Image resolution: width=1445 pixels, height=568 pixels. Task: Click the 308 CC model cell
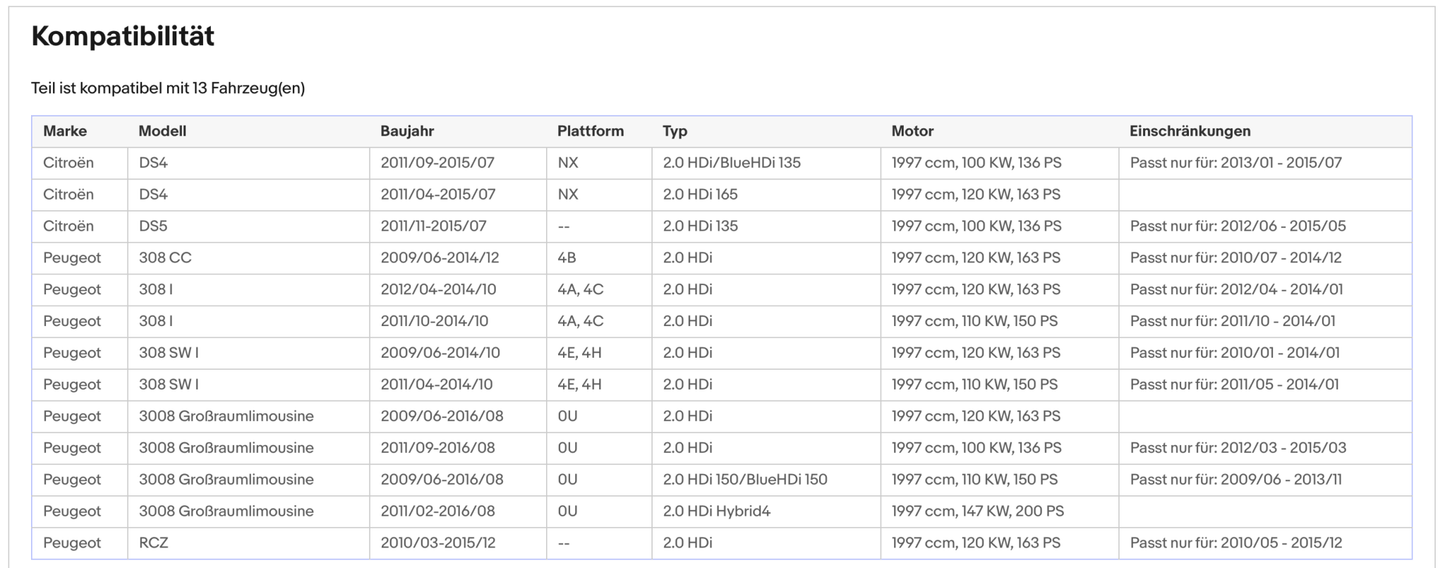point(165,258)
